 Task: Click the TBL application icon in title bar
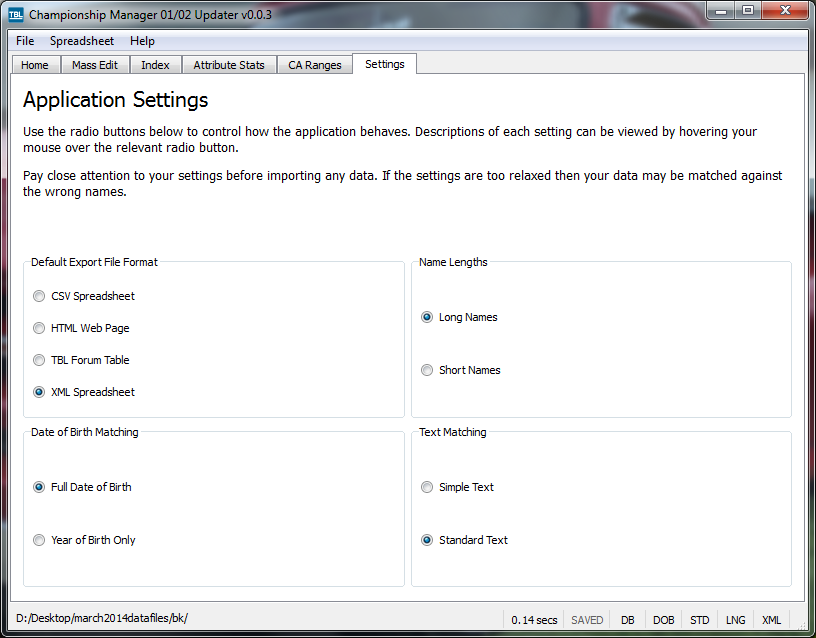tap(16, 15)
